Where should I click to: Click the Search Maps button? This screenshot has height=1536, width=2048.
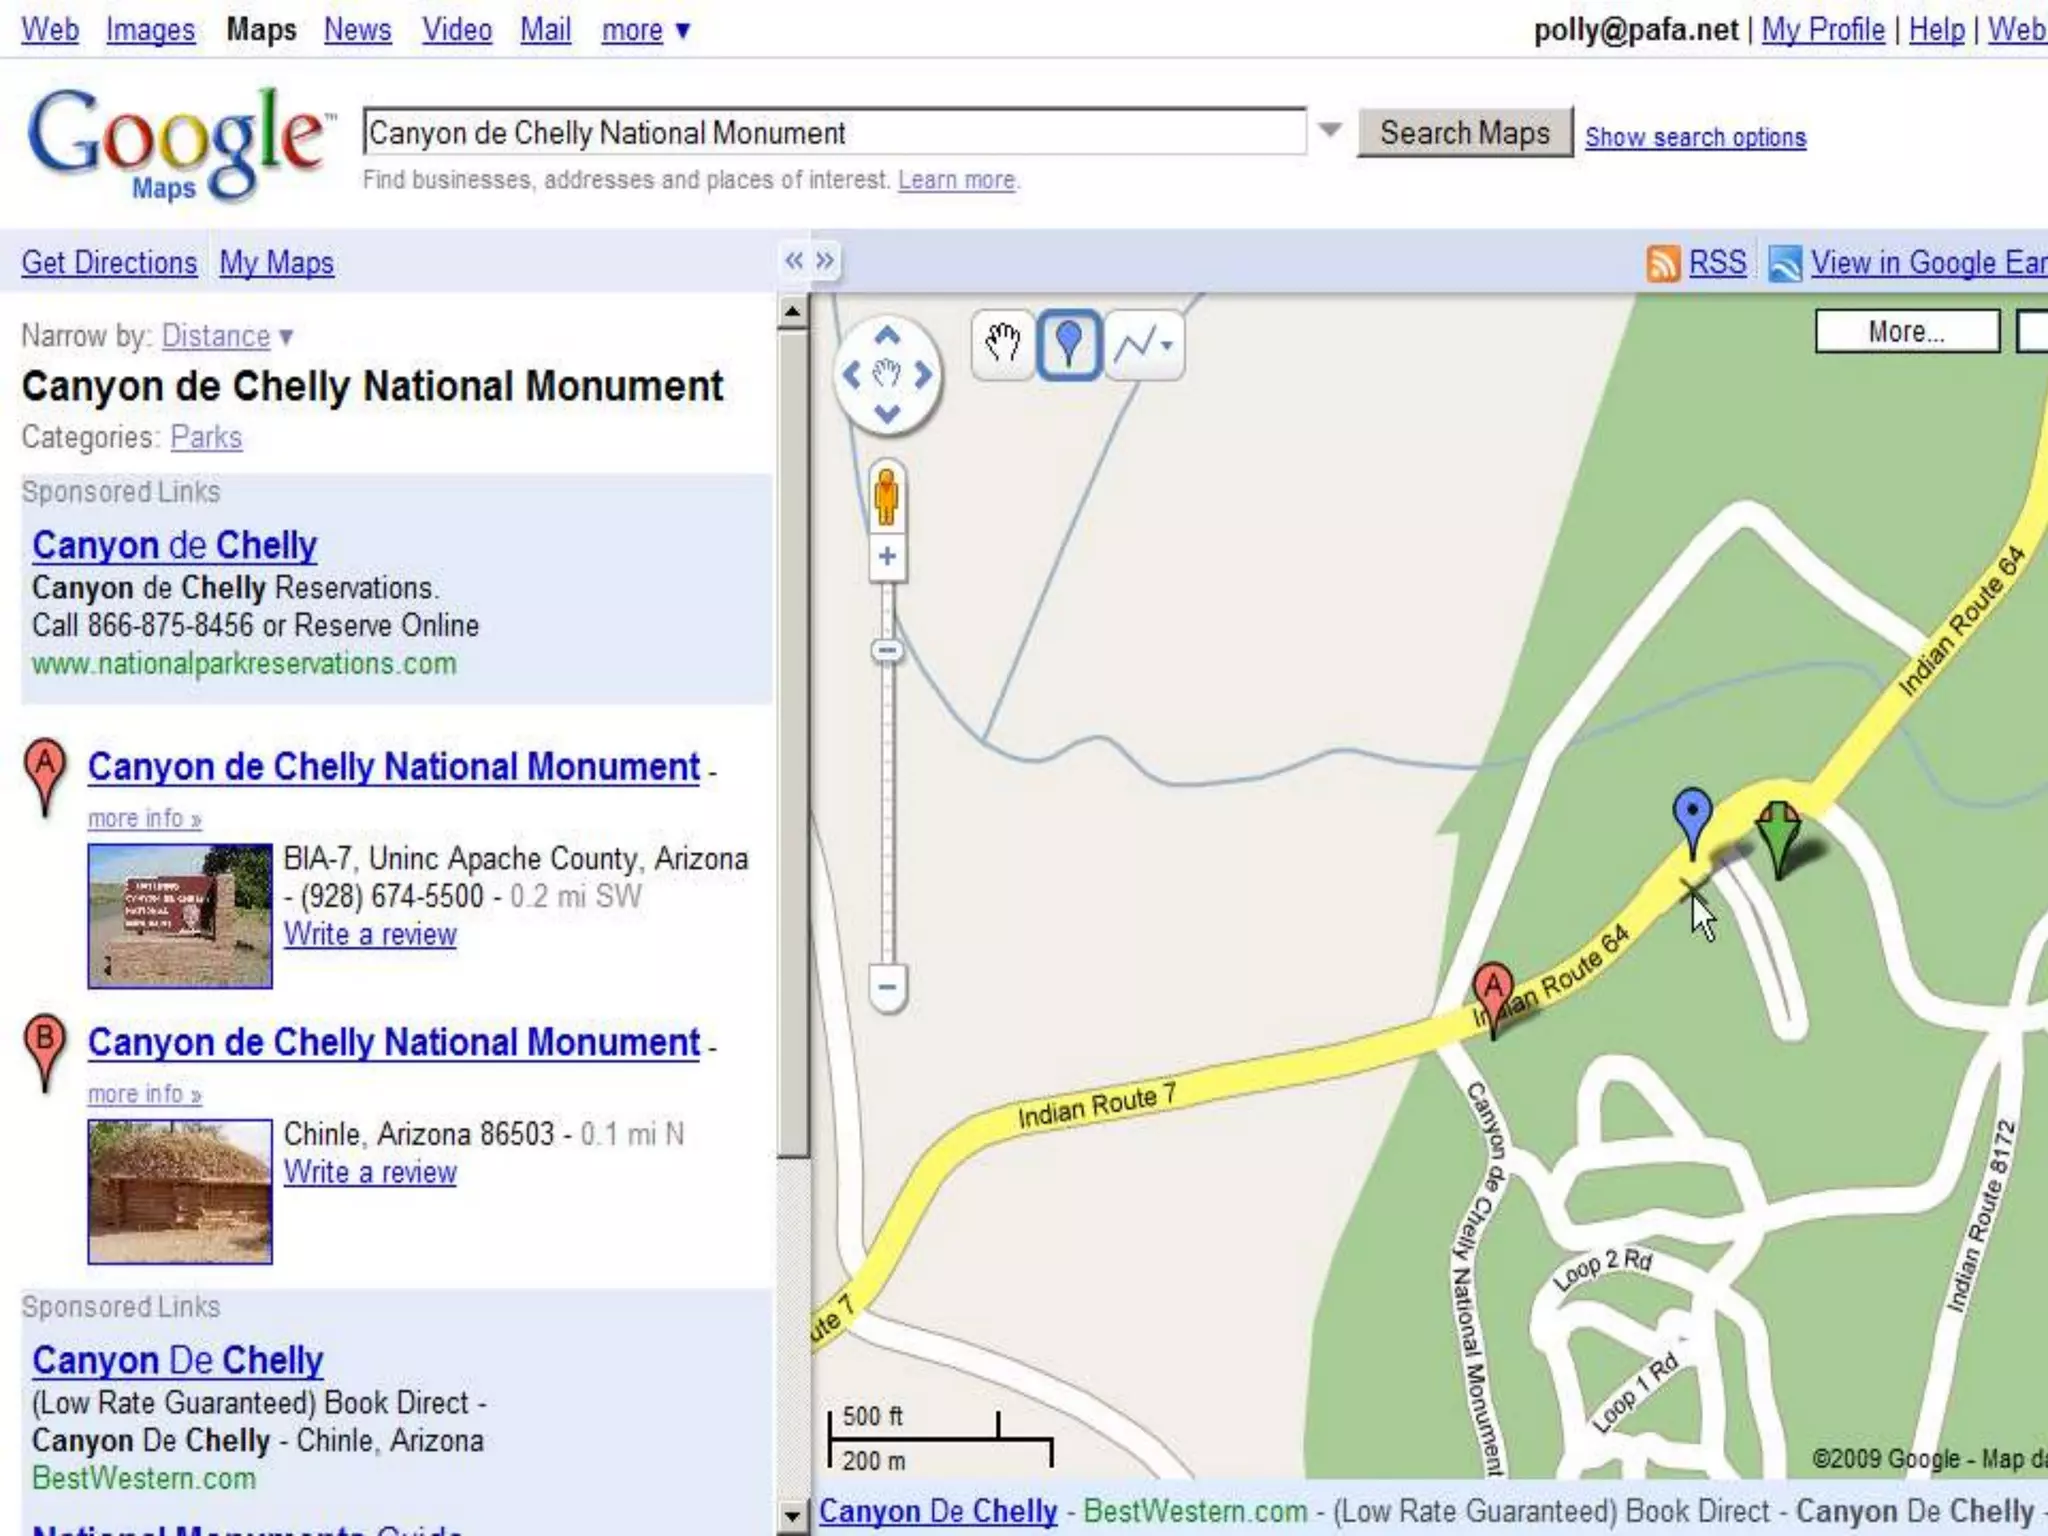point(1464,133)
